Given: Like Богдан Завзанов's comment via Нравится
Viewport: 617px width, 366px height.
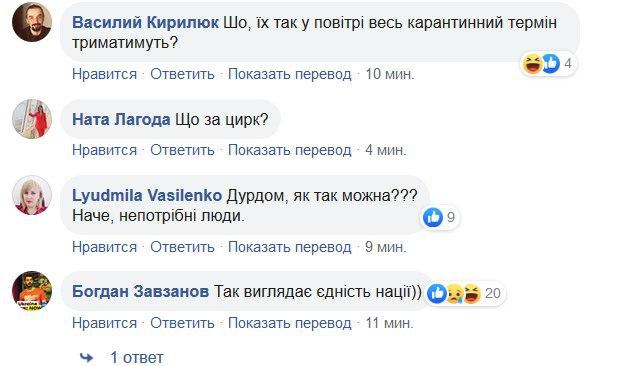Looking at the screenshot, I should [104, 323].
